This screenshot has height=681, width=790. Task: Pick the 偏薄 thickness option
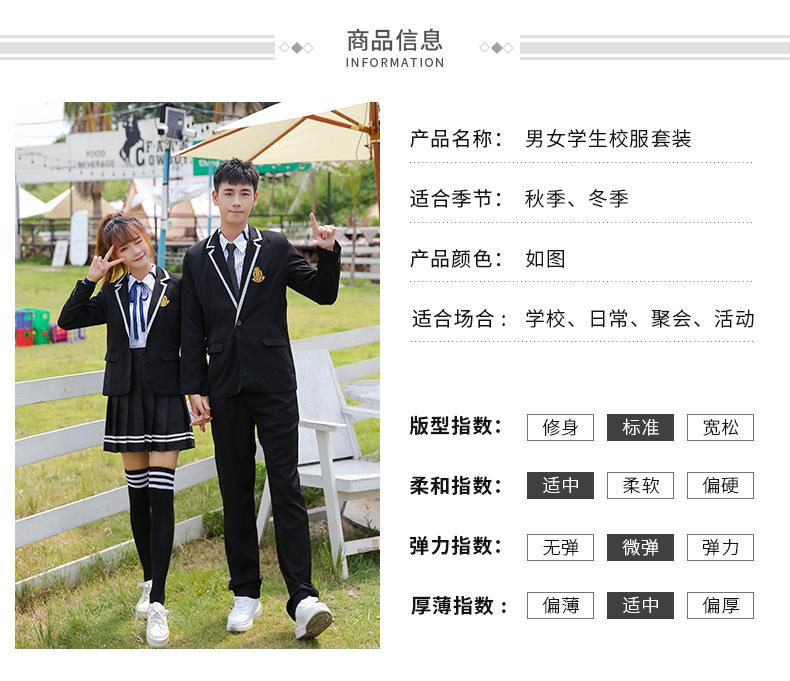pos(560,605)
